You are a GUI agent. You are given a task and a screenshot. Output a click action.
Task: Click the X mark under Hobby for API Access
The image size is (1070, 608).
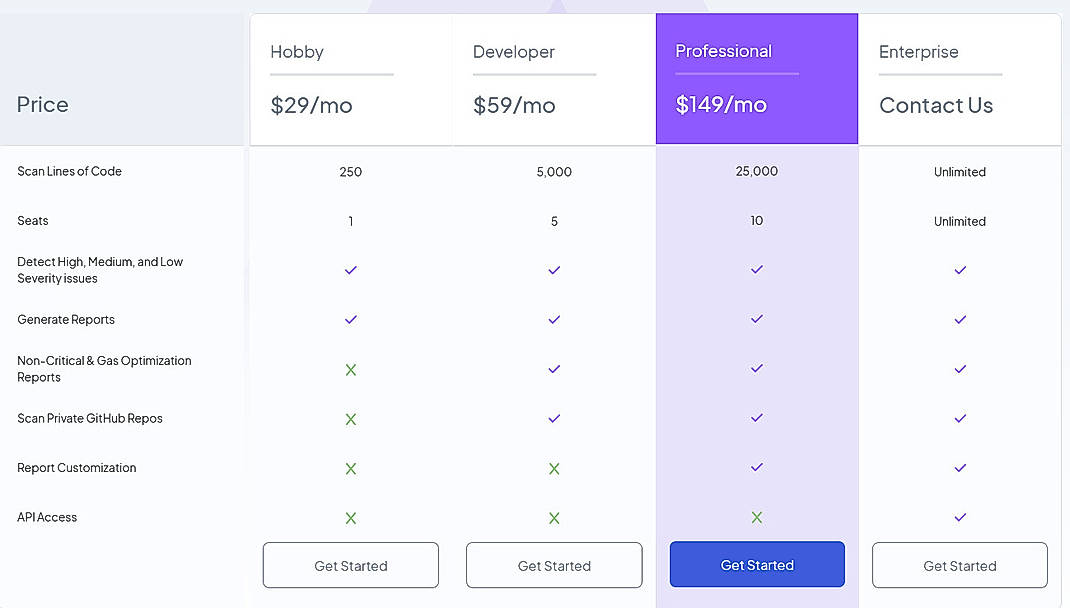point(351,518)
